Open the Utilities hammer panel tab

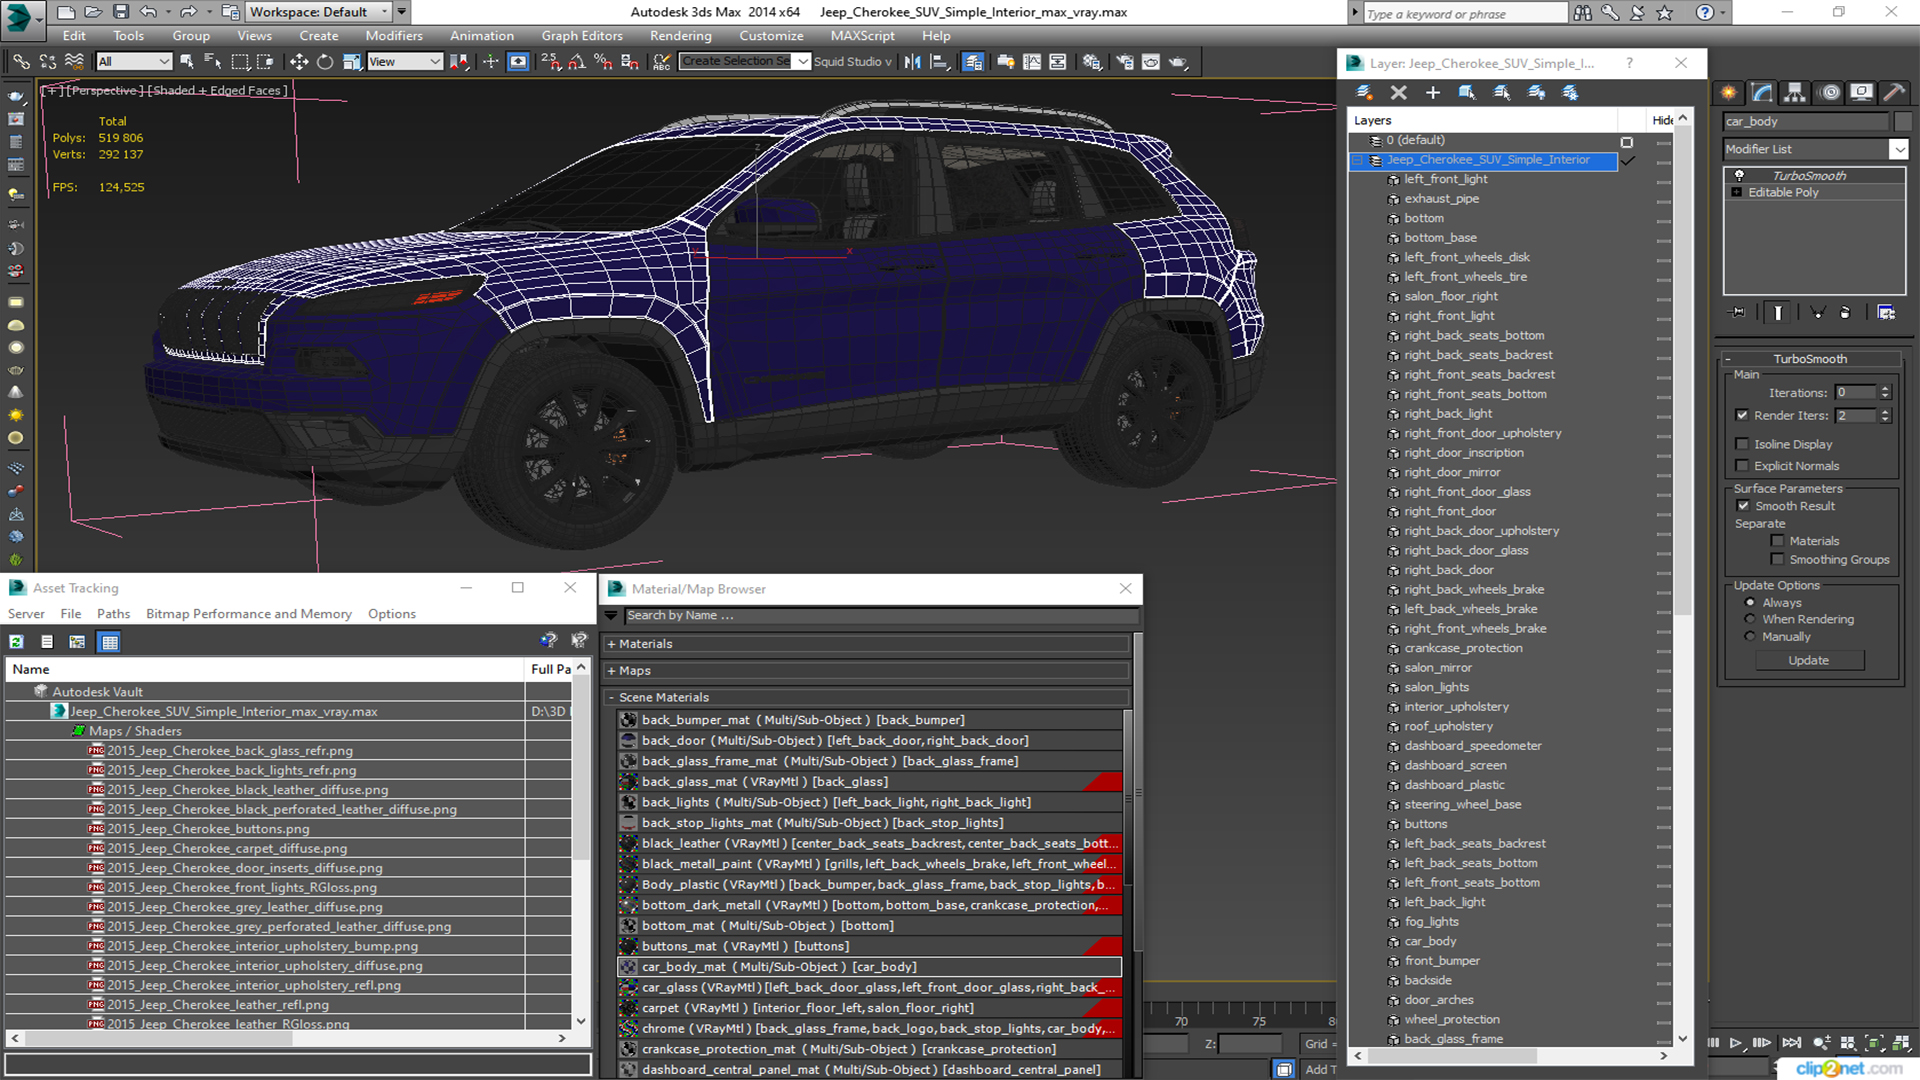(x=1894, y=92)
